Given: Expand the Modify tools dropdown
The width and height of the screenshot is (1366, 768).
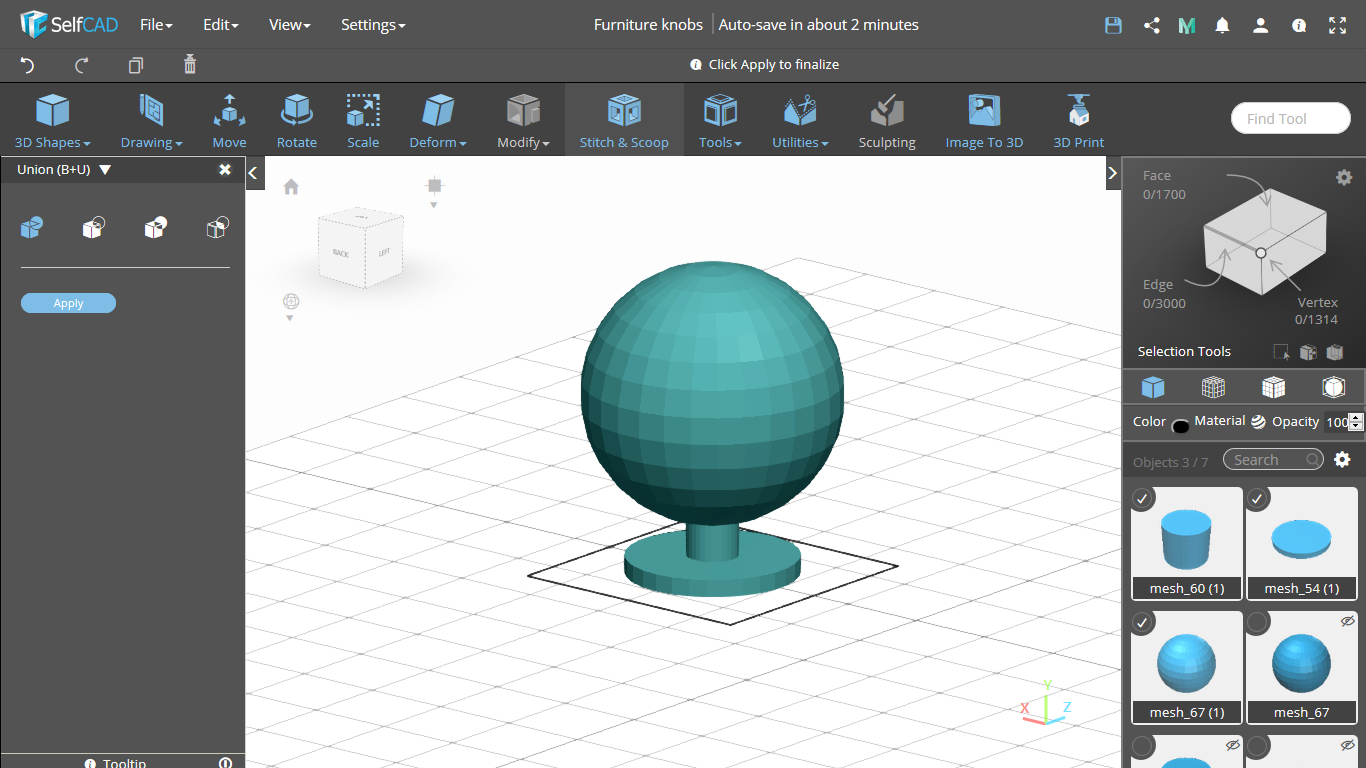Looking at the screenshot, I should 523,121.
